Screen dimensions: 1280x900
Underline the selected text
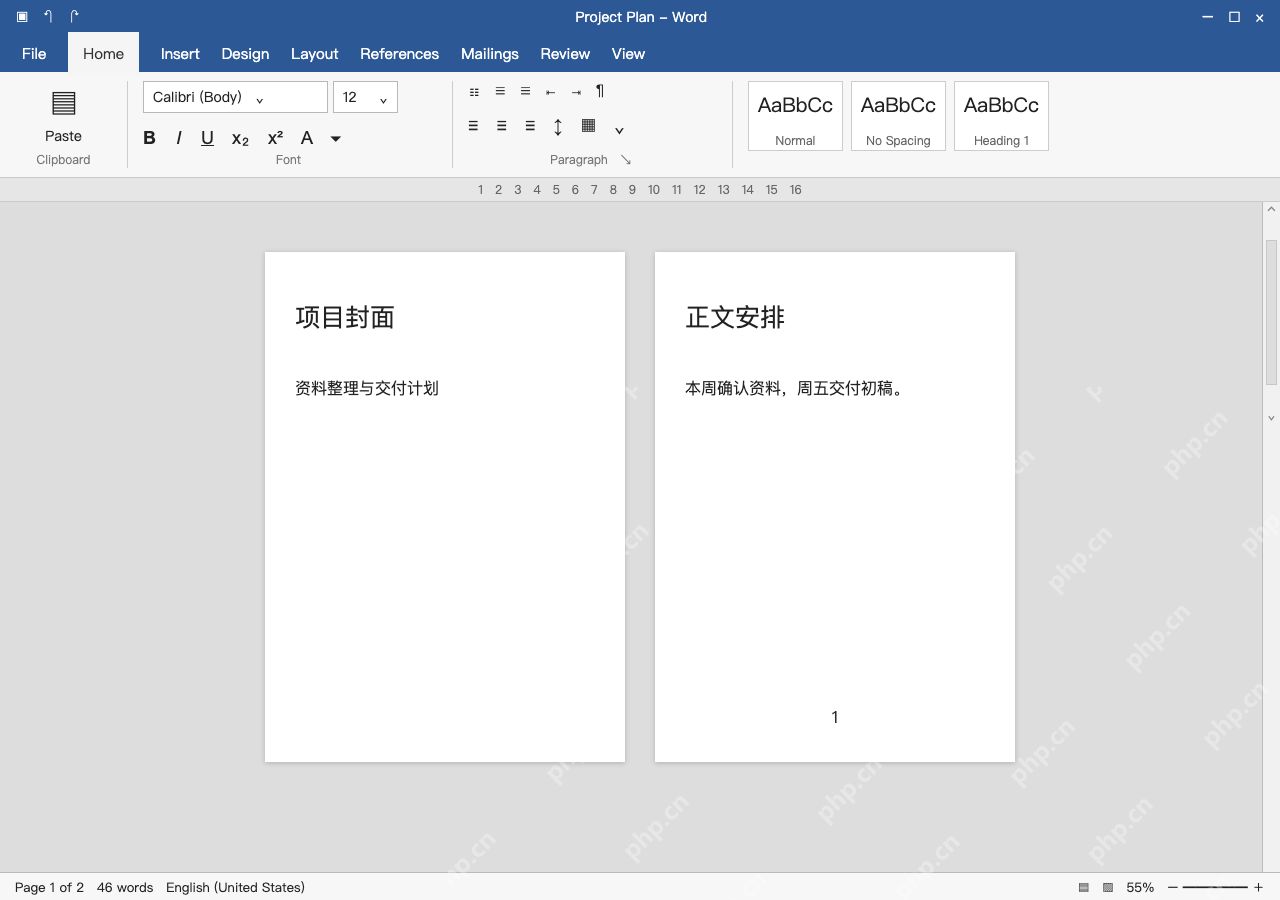[207, 138]
